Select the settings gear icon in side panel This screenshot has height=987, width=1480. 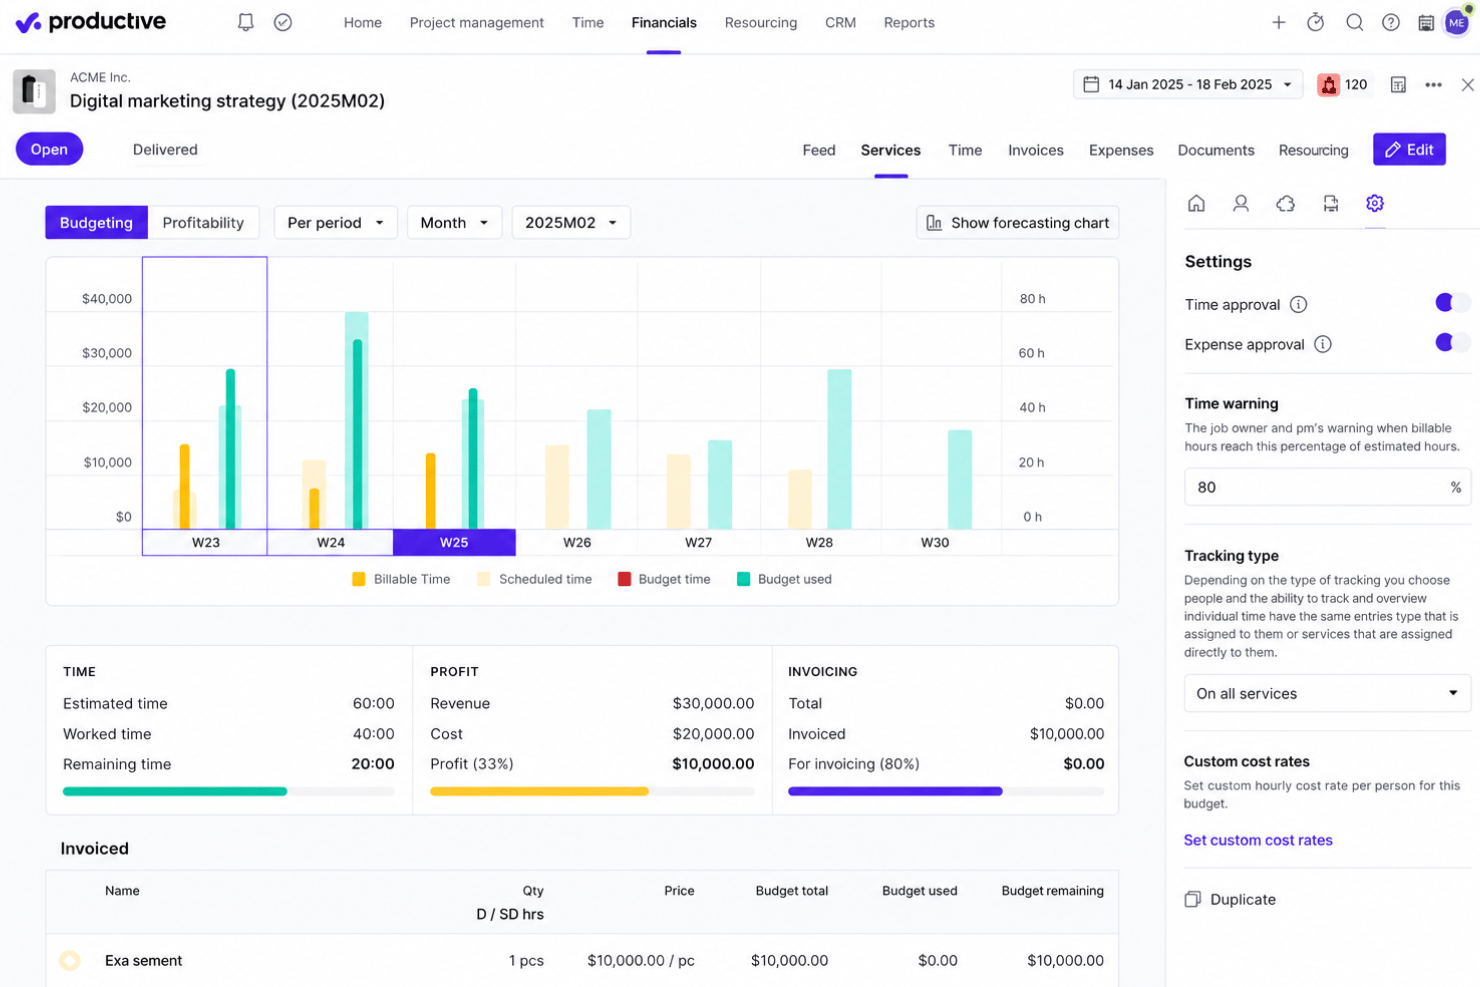1375,203
